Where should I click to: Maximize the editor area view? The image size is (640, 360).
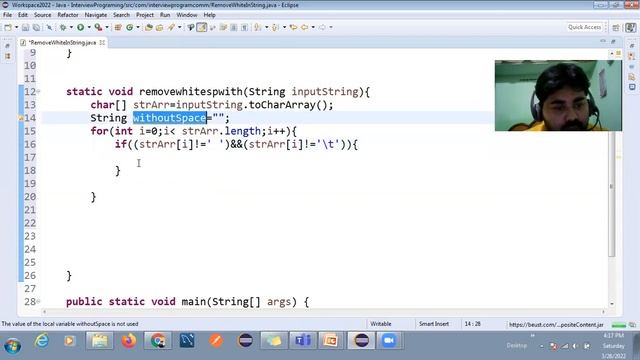(x=613, y=41)
